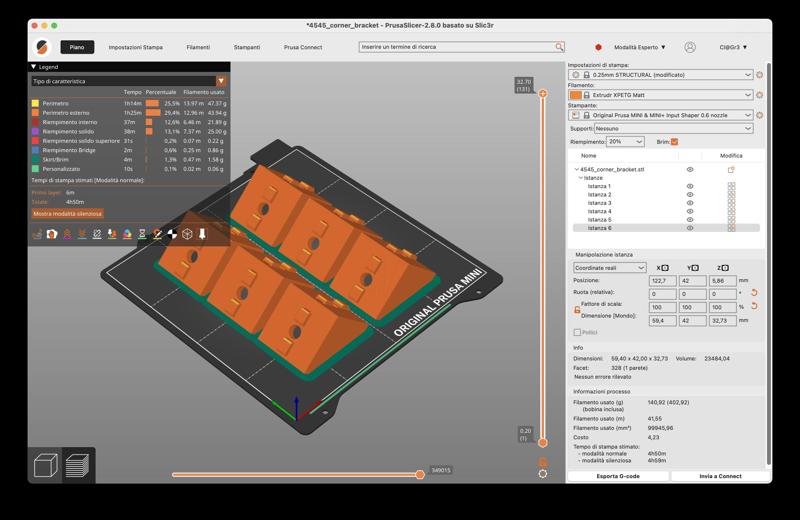Open the Filamenti tab
This screenshot has height=520, width=800.
[x=198, y=47]
